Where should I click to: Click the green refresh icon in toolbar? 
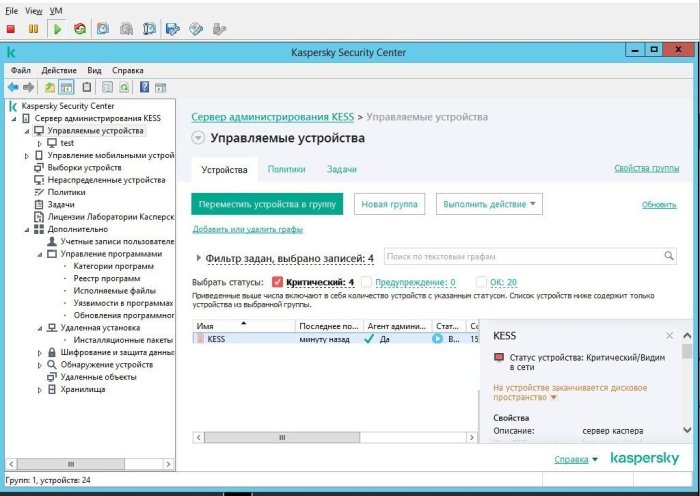pyautogui.click(x=124, y=88)
